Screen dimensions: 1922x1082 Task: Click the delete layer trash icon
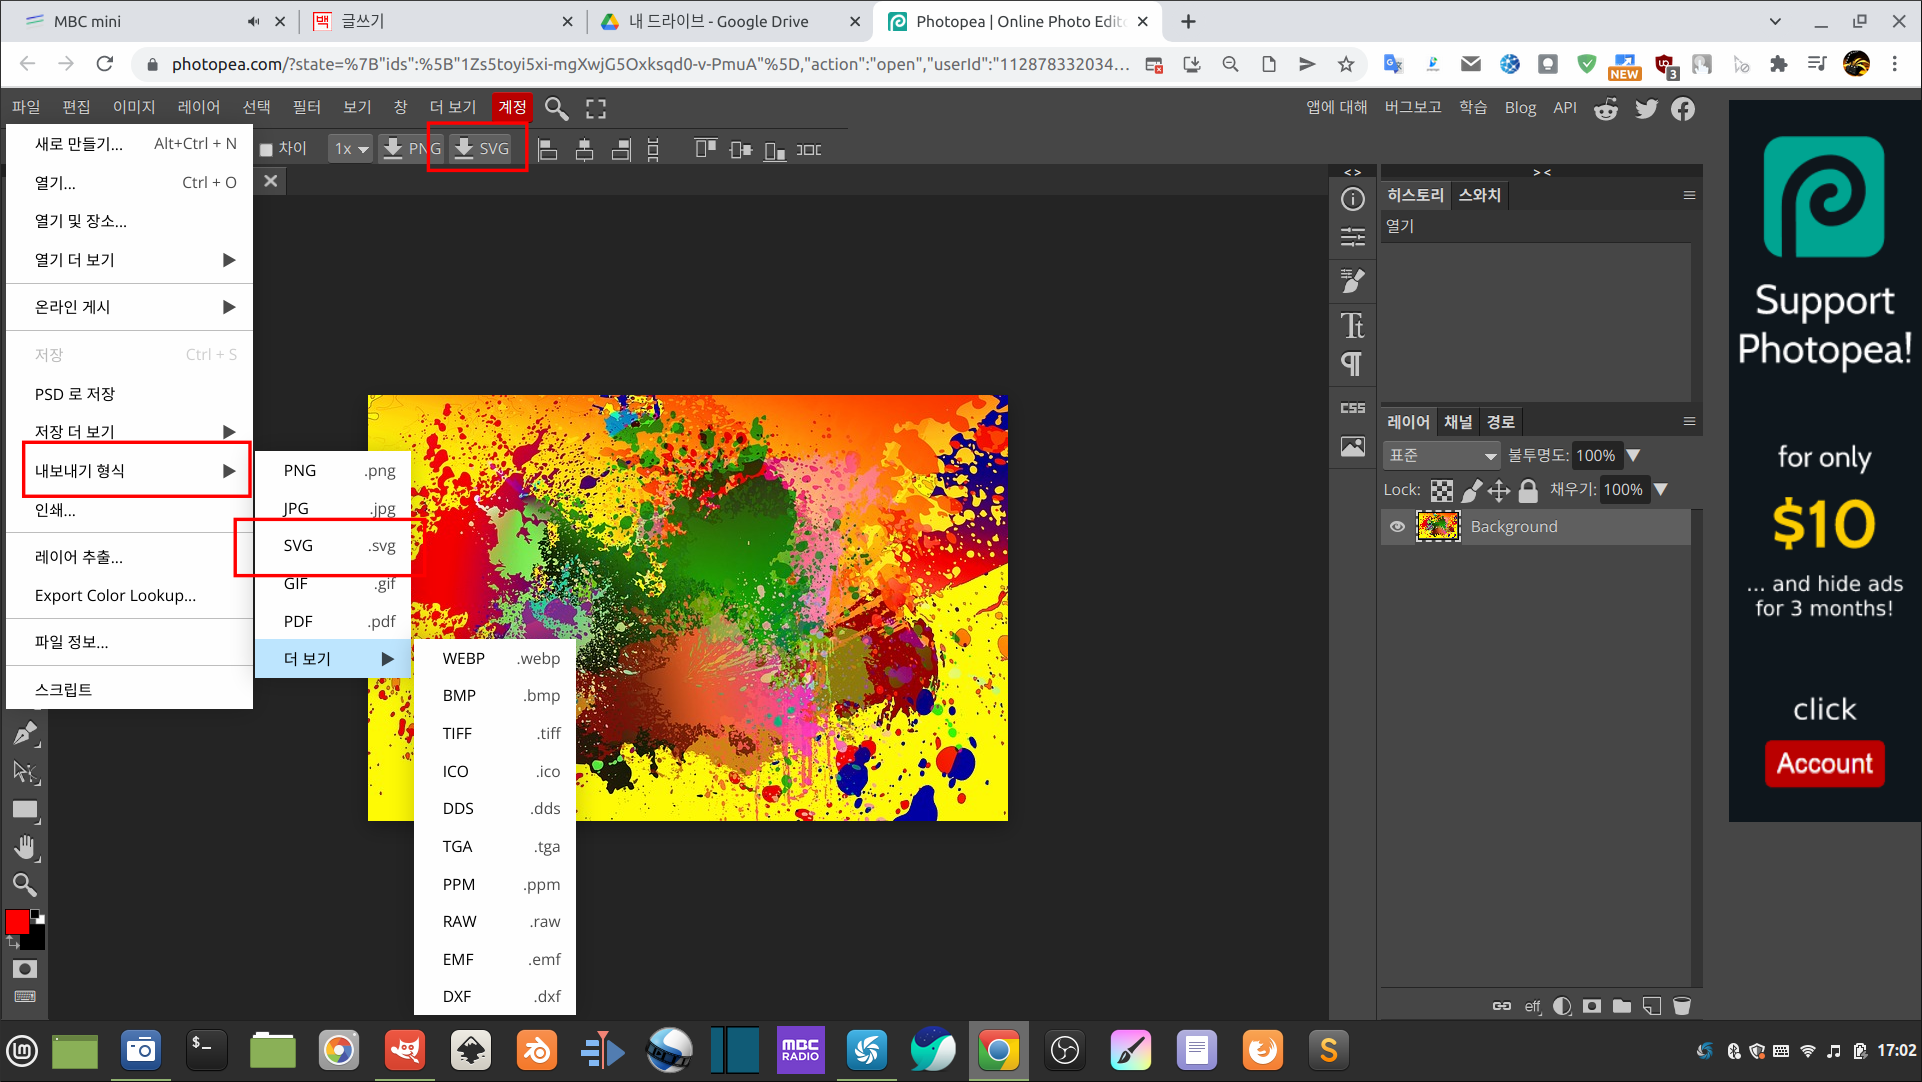tap(1682, 1006)
